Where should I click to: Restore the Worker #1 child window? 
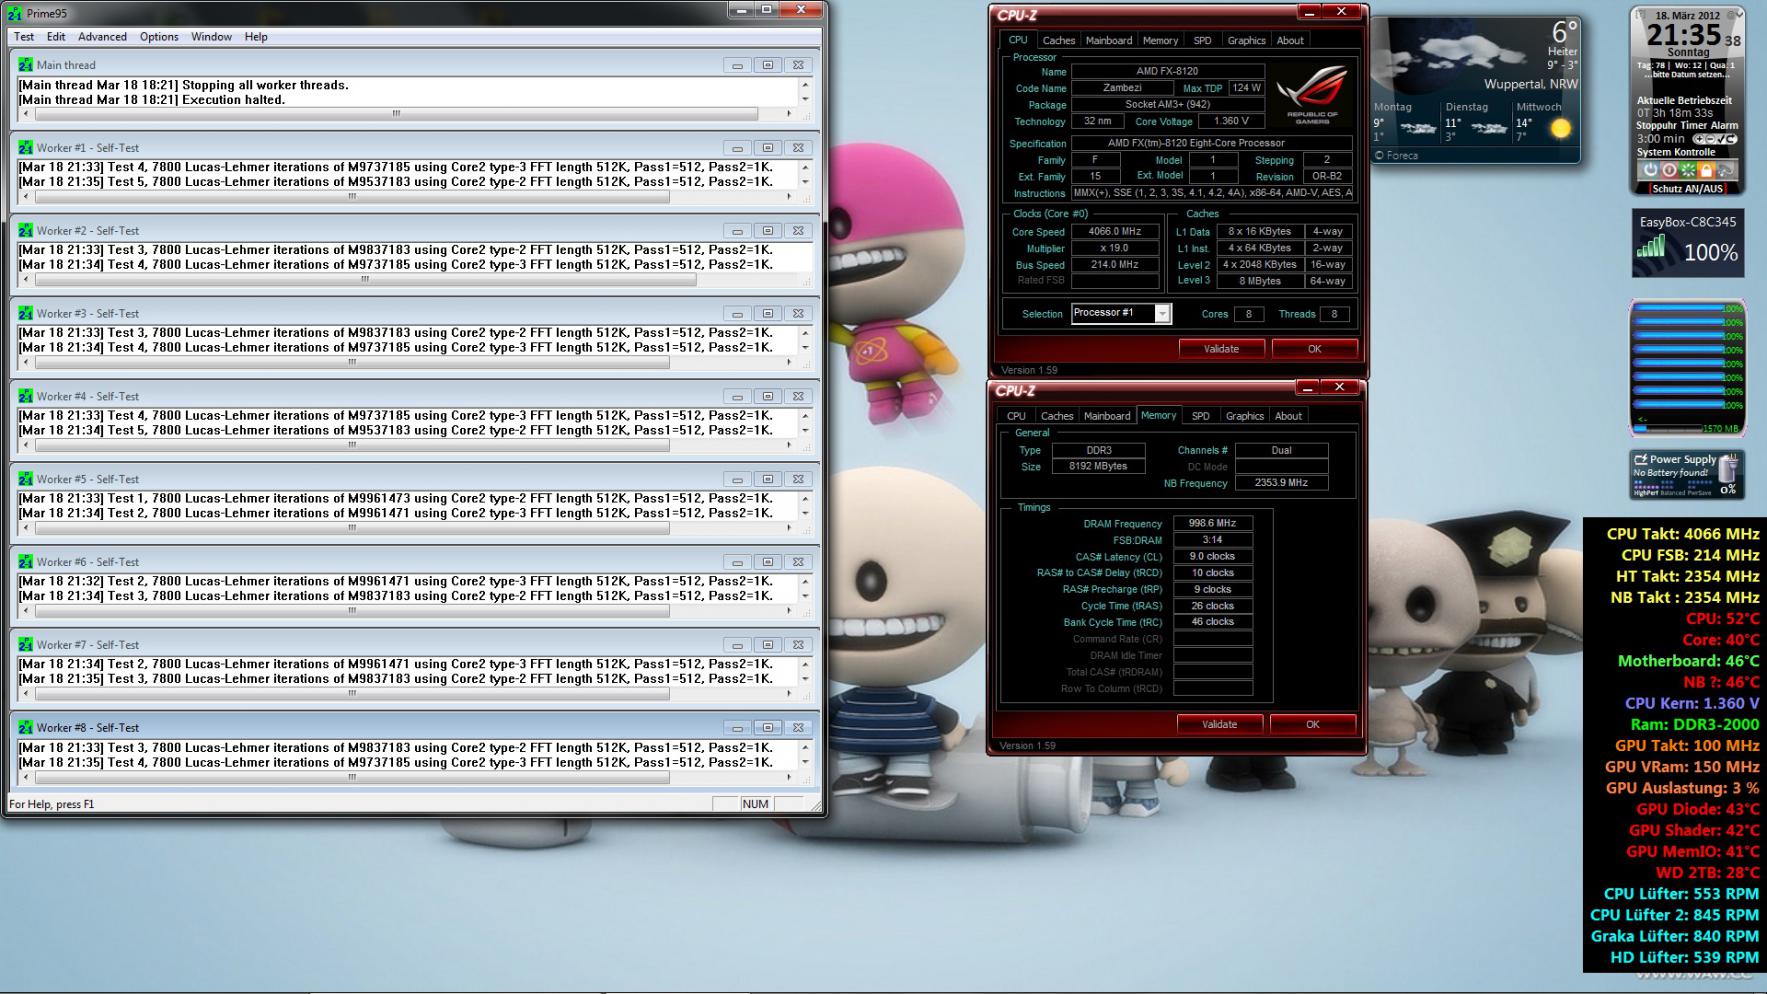pos(767,148)
